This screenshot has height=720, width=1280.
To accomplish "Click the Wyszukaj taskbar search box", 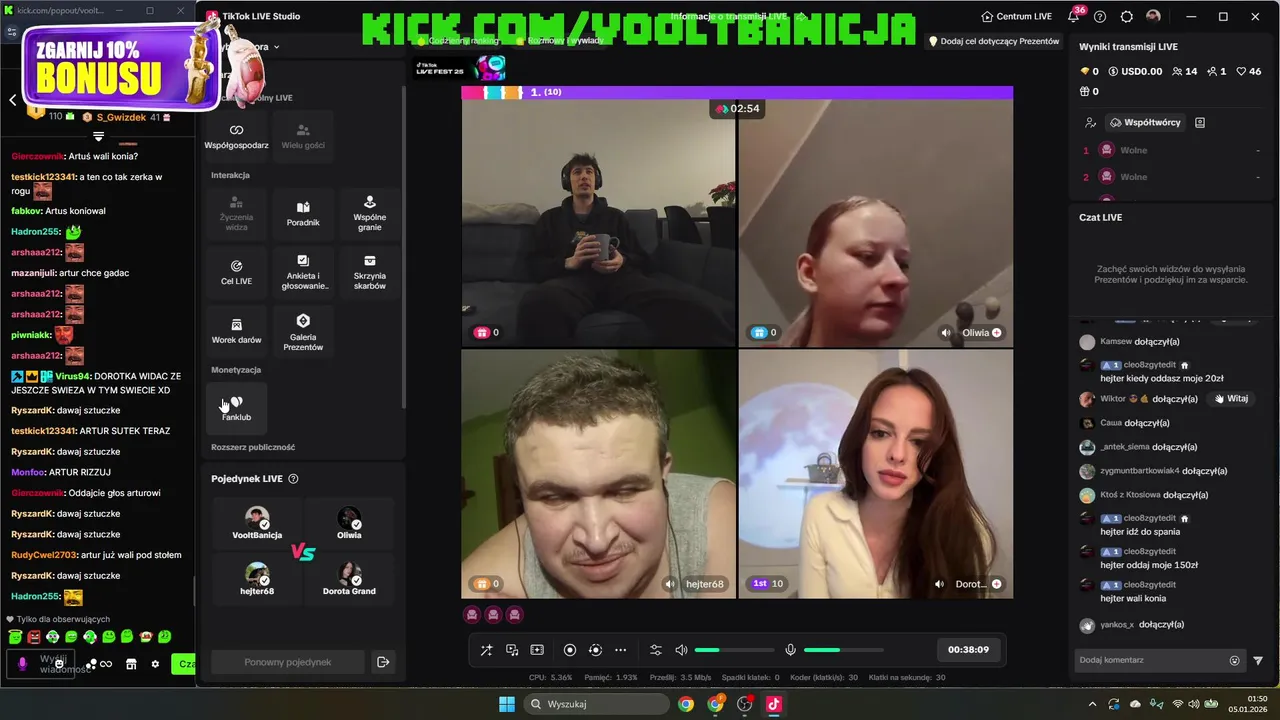I will tap(598, 704).
